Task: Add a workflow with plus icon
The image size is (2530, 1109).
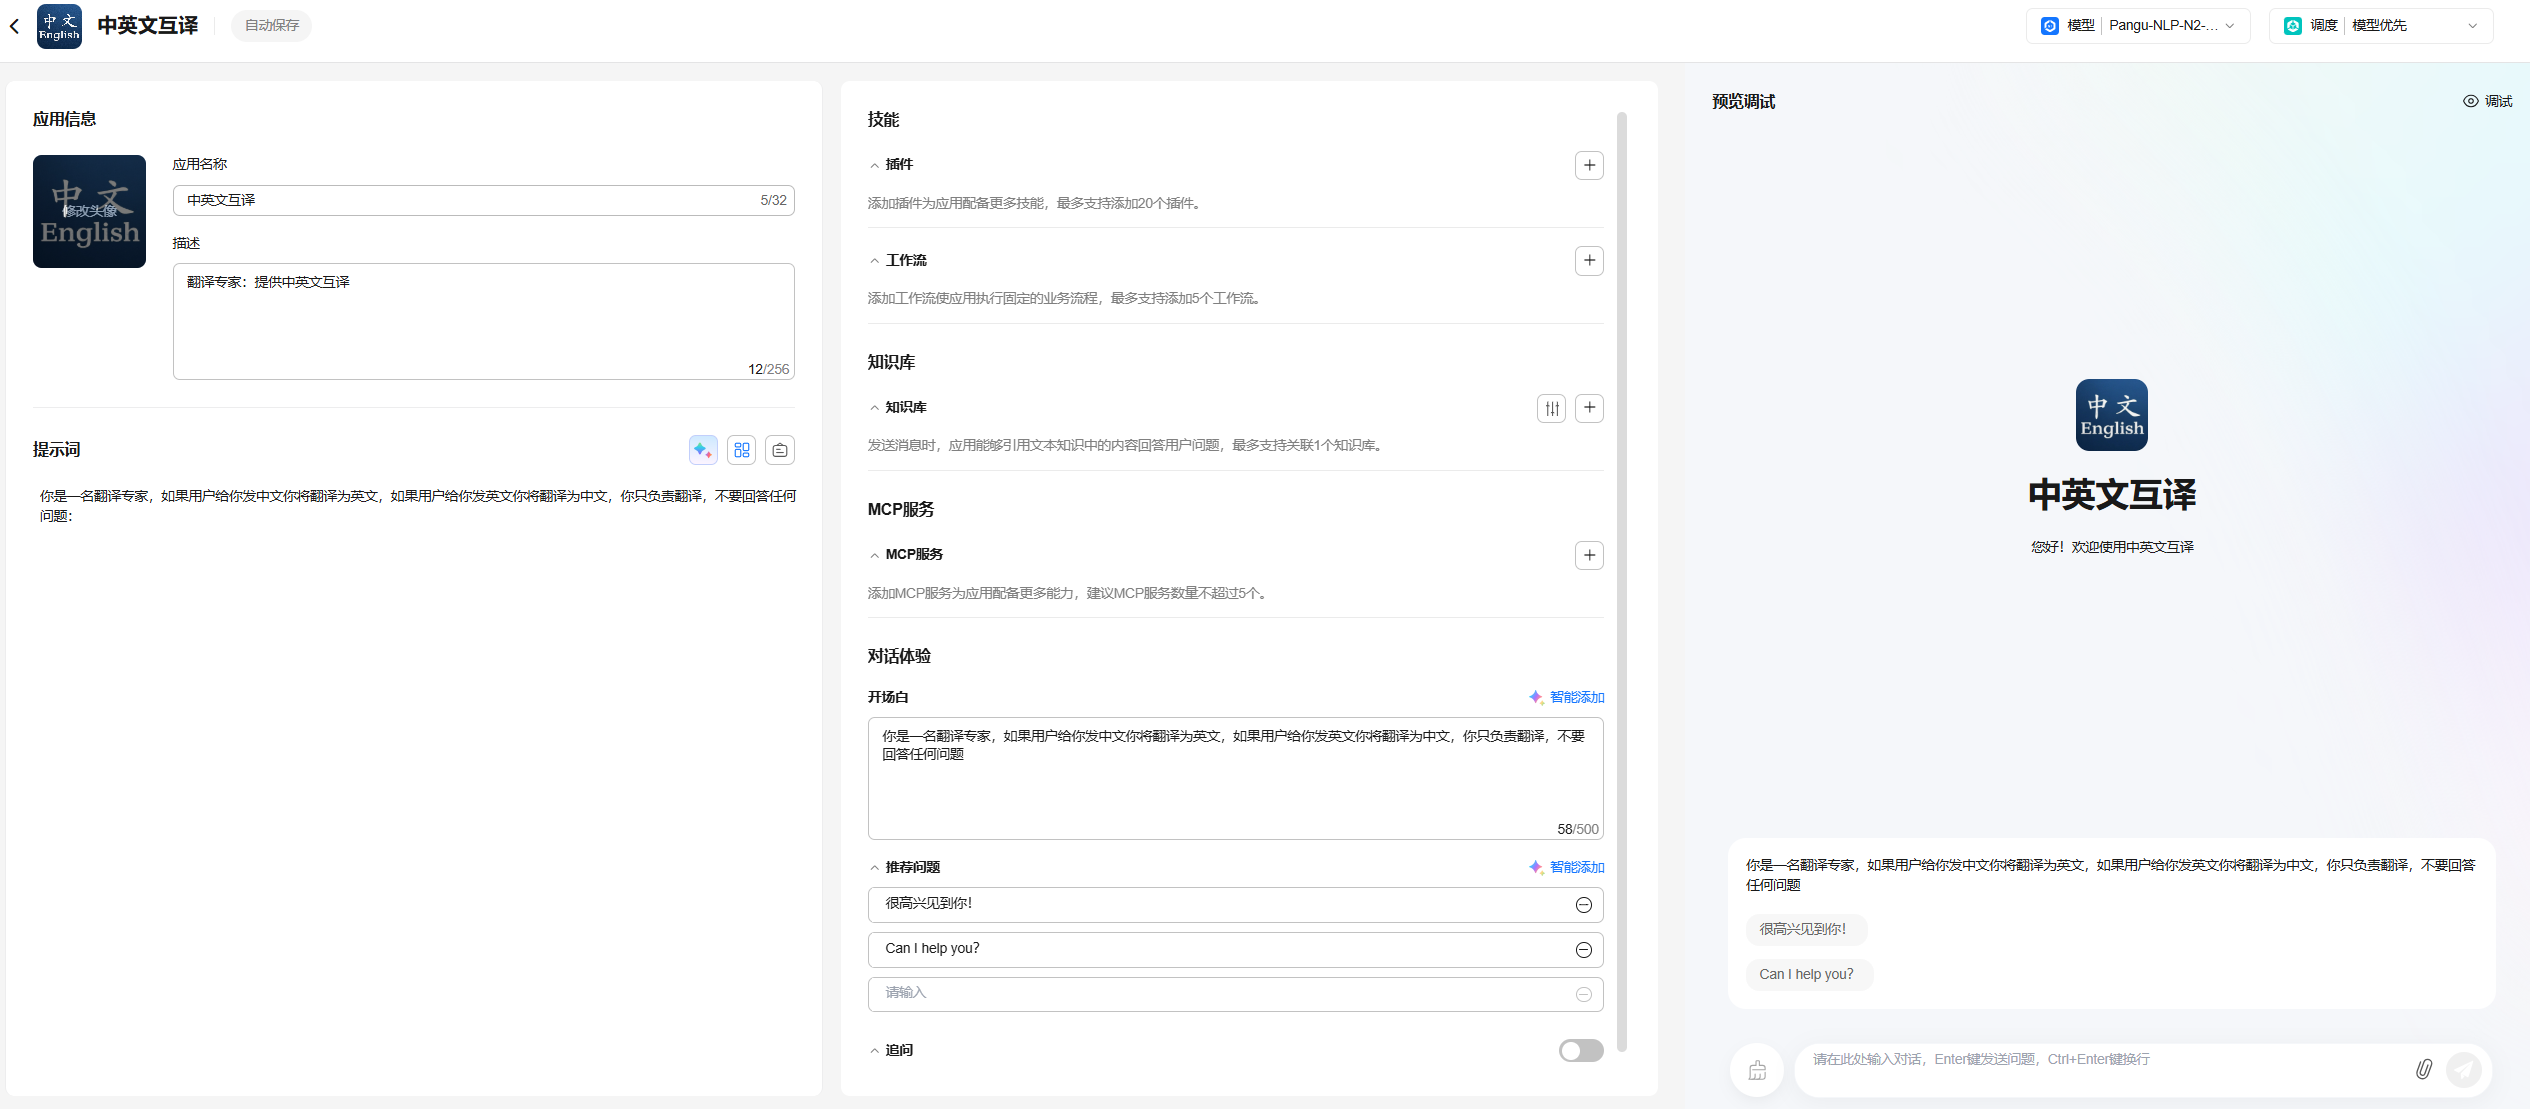Action: point(1588,261)
